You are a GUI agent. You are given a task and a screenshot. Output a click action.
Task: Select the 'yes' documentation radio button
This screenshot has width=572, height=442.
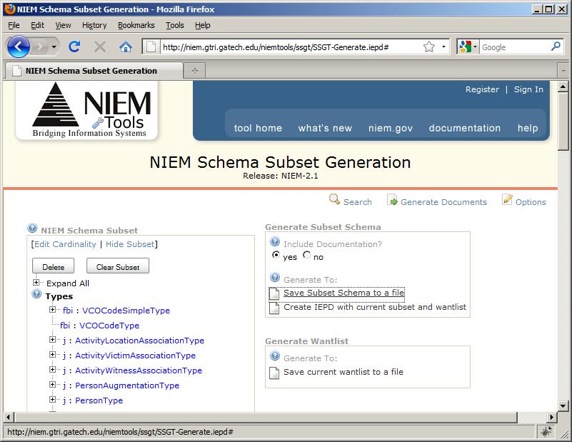(276, 255)
